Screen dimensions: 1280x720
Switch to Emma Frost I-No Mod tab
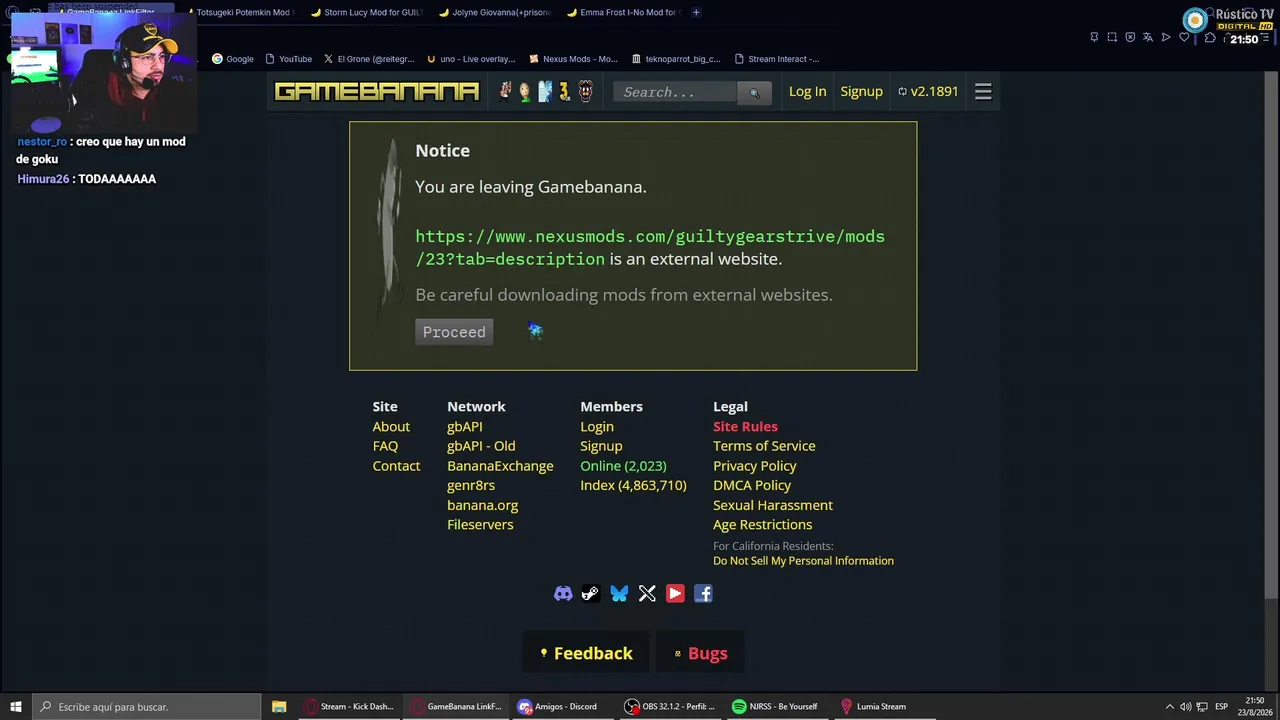[x=622, y=12]
